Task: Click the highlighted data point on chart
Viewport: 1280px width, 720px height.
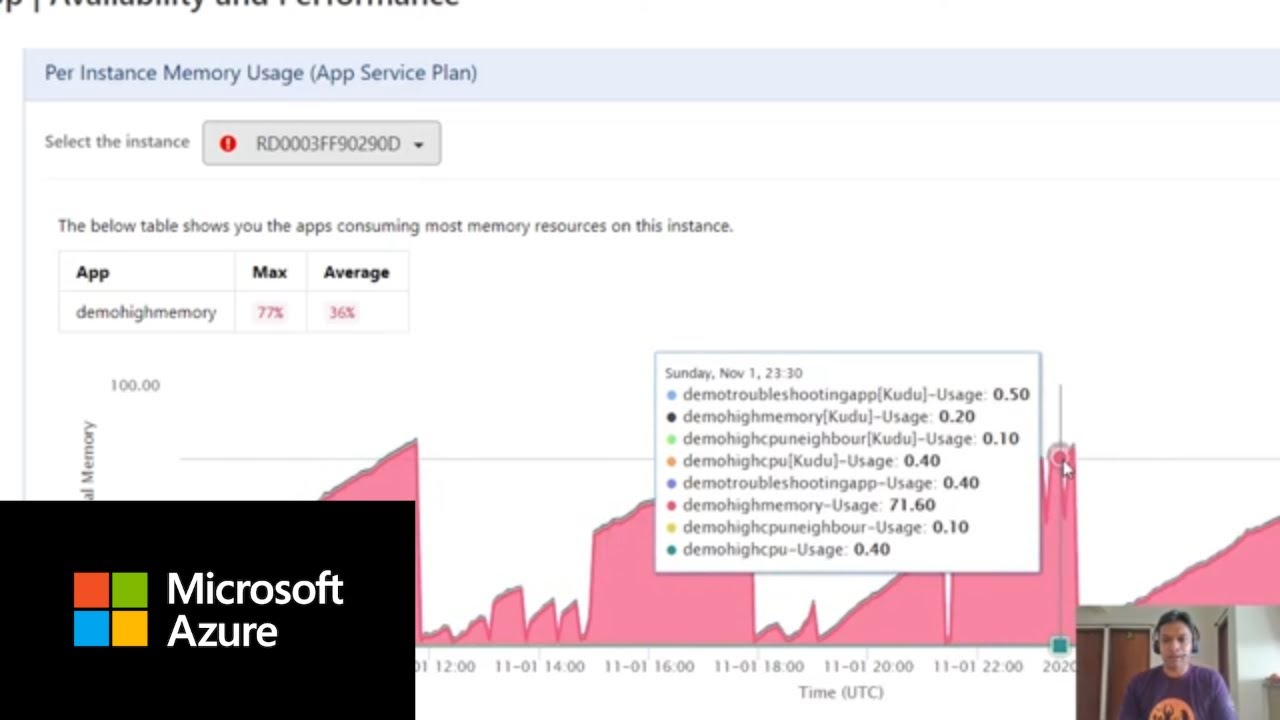Action: click(x=1060, y=457)
